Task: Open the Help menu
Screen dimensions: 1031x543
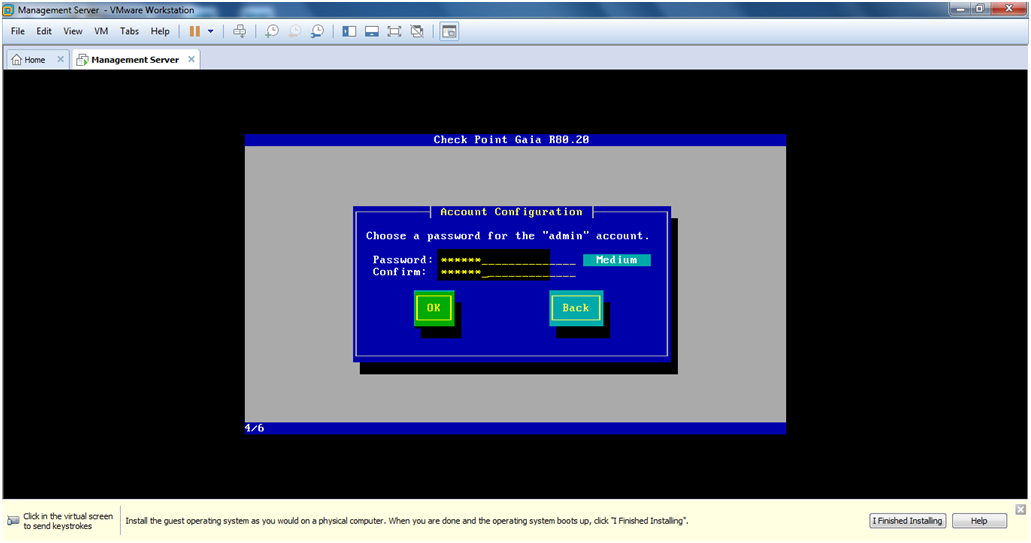Action: tap(160, 31)
